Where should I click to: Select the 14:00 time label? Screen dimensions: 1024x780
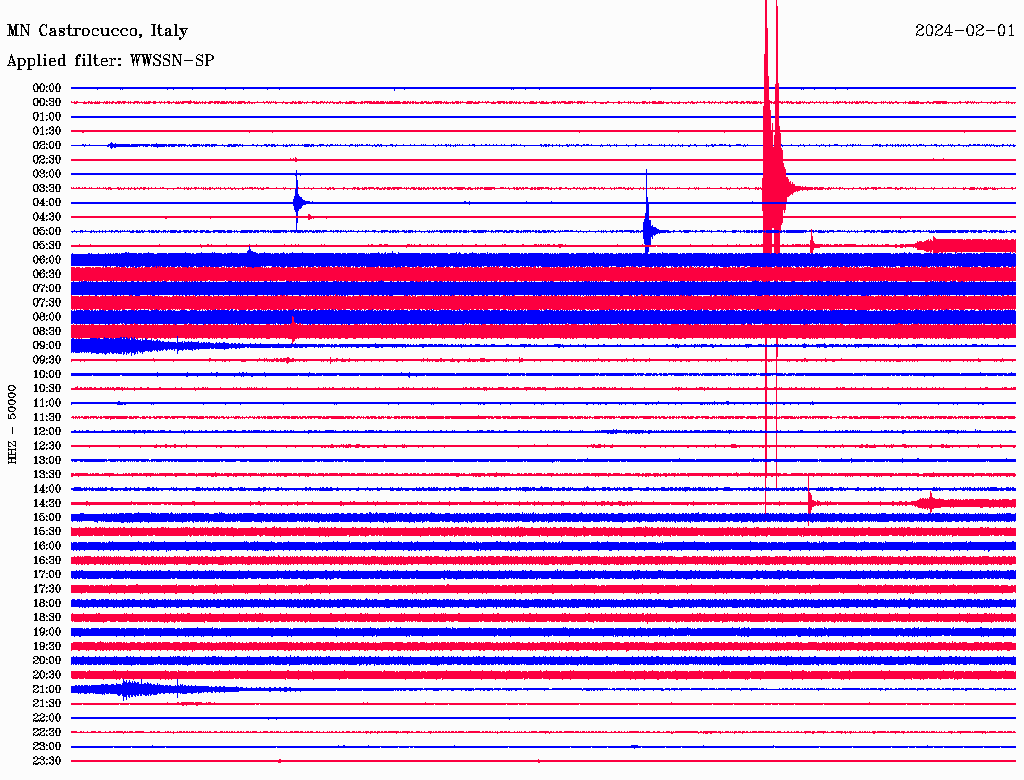(47, 489)
